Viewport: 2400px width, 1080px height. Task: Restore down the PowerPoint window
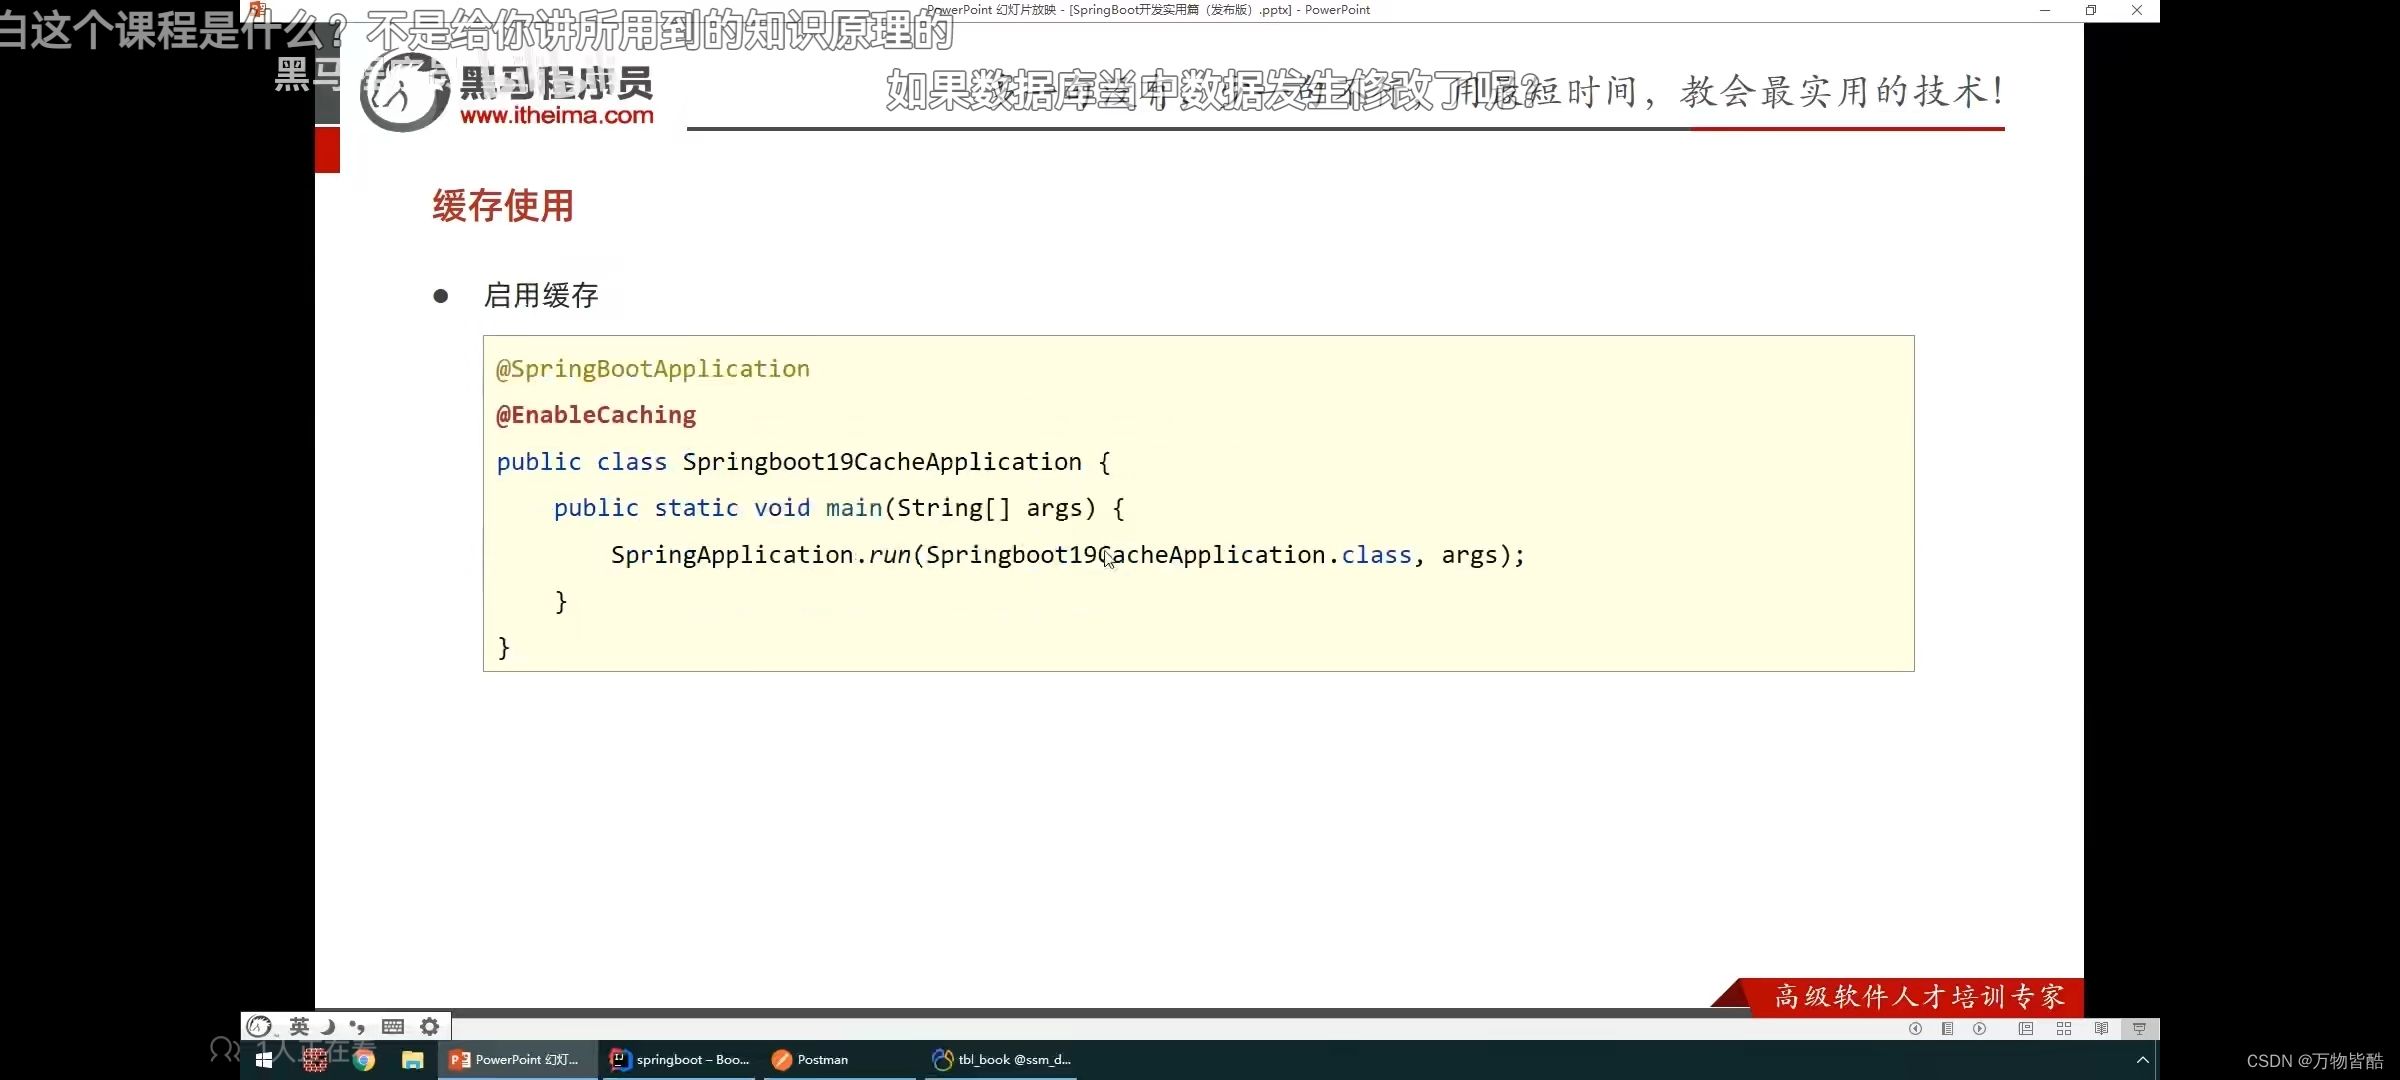pos(2090,10)
